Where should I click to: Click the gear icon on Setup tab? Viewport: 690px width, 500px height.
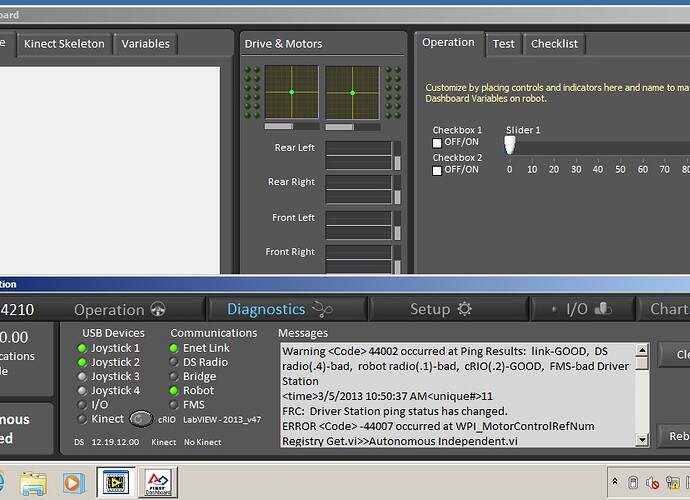click(464, 309)
